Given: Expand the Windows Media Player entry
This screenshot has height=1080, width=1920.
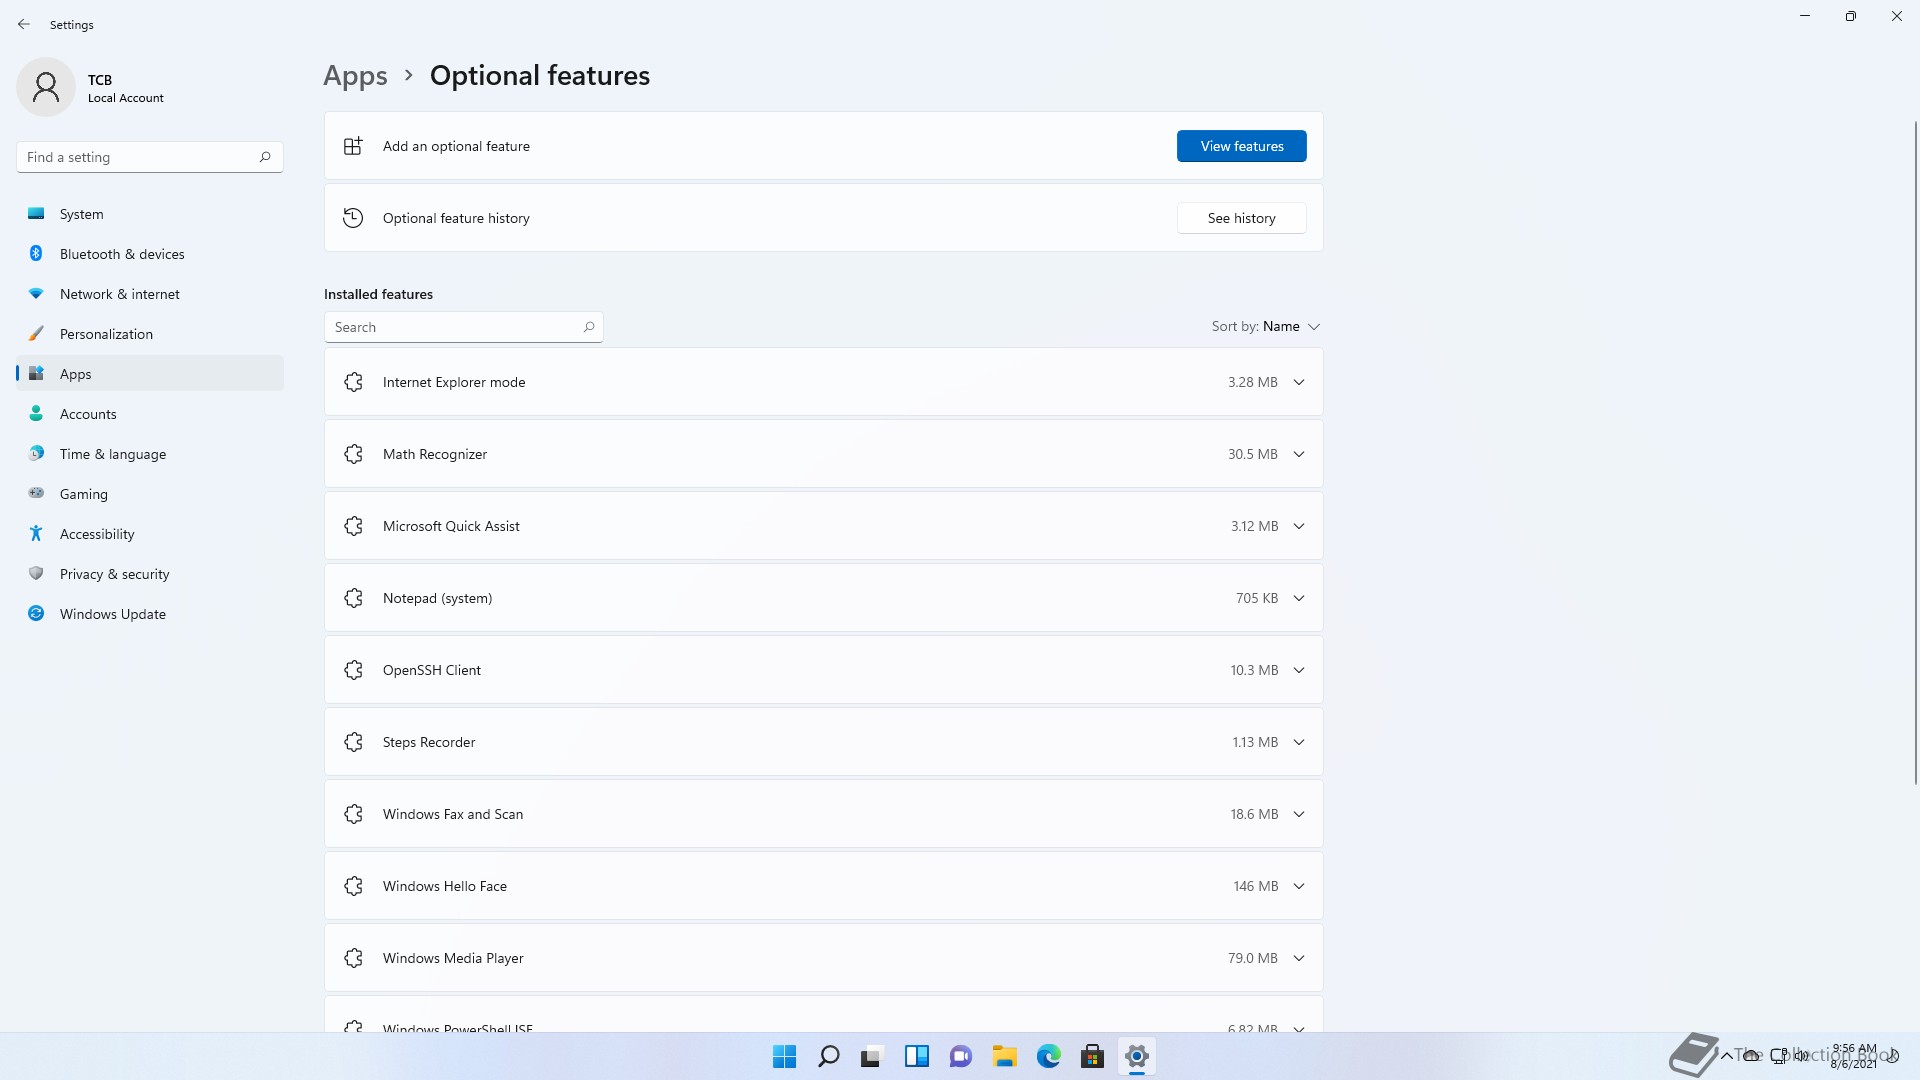Looking at the screenshot, I should click(1299, 958).
